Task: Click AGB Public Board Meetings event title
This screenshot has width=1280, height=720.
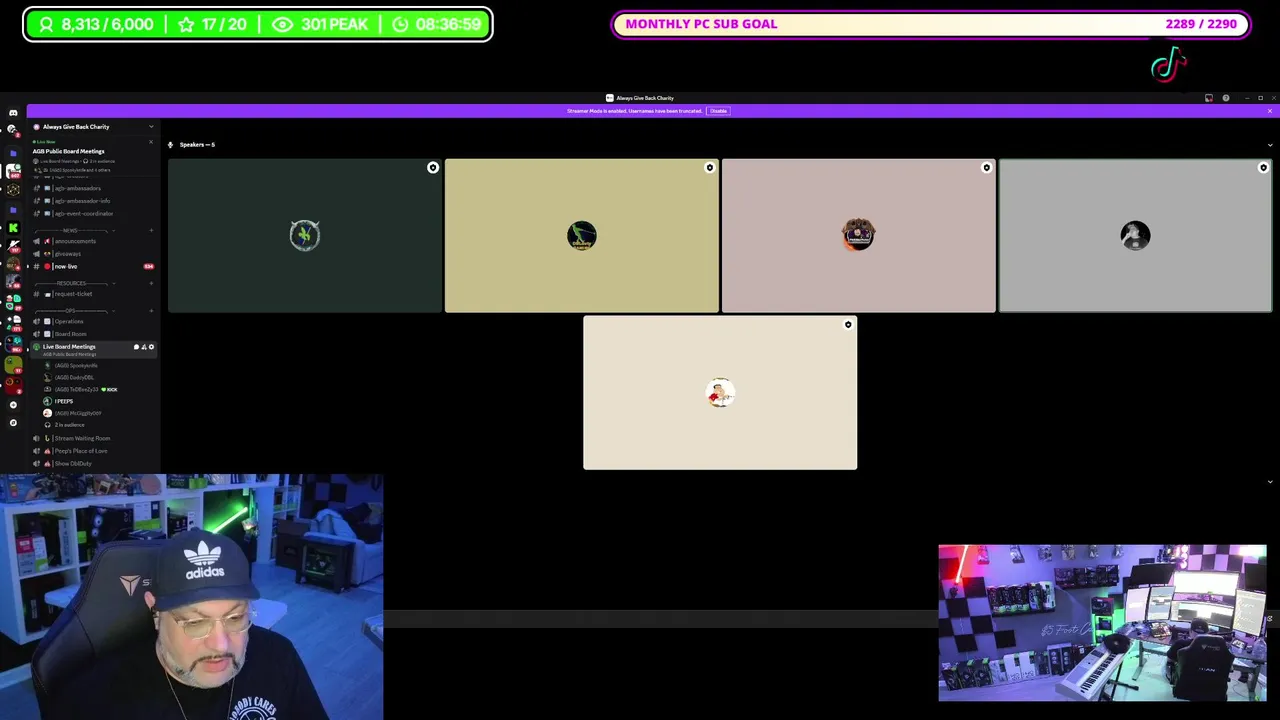Action: tap(68, 152)
